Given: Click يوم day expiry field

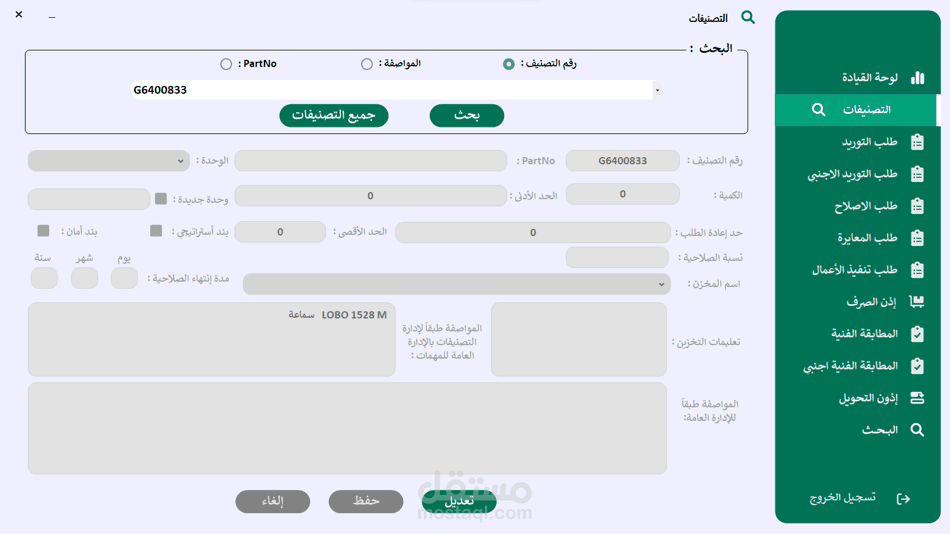Looking at the screenshot, I should tap(124, 278).
